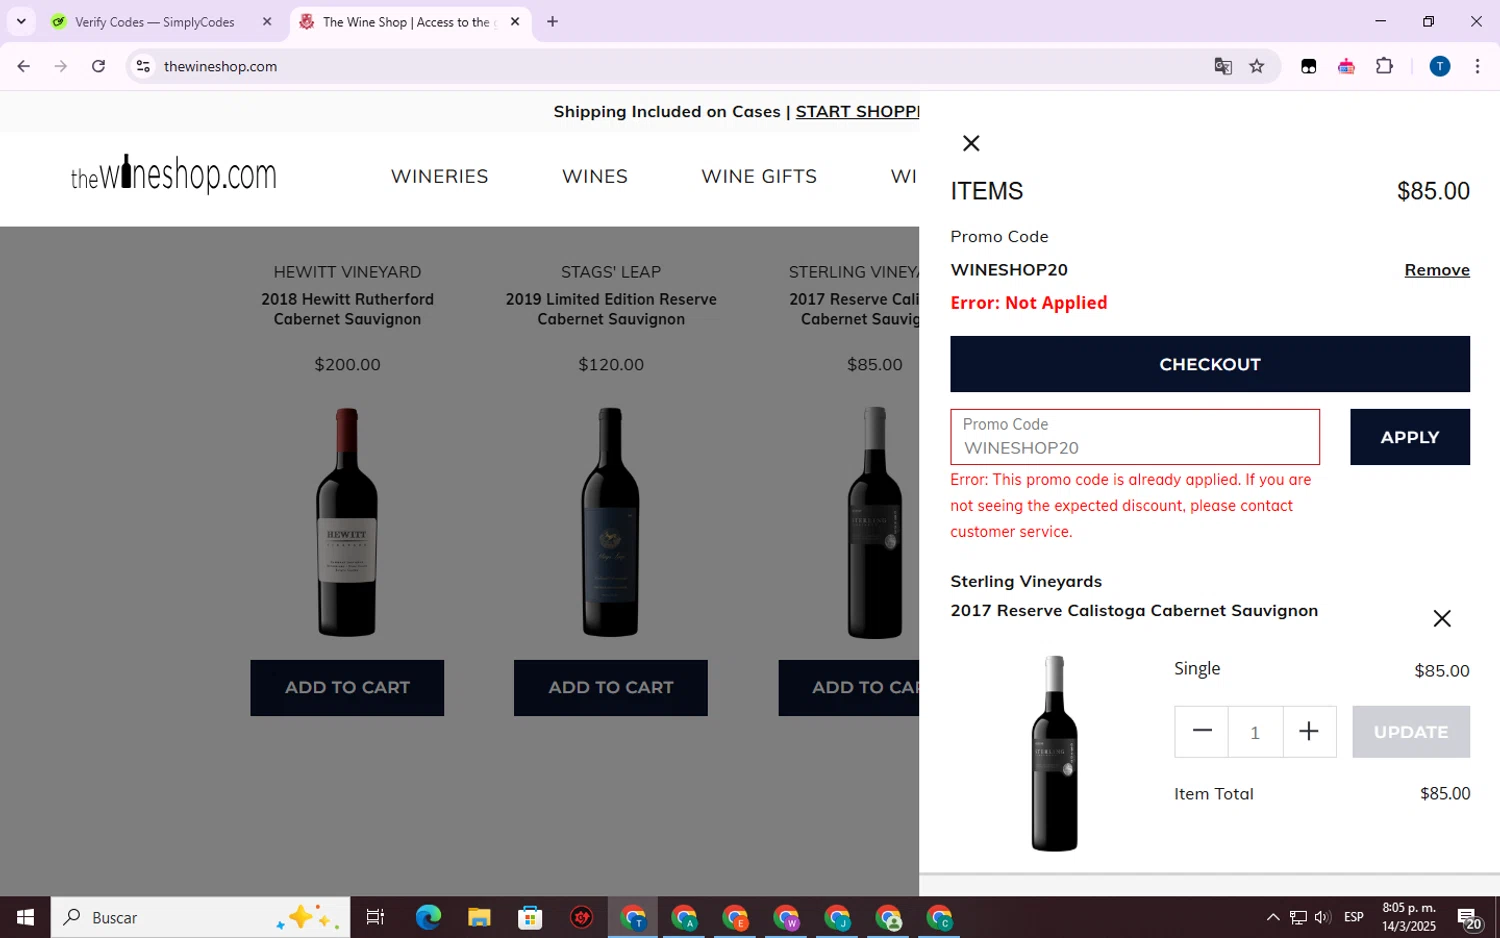Reload the current page

[x=98, y=66]
